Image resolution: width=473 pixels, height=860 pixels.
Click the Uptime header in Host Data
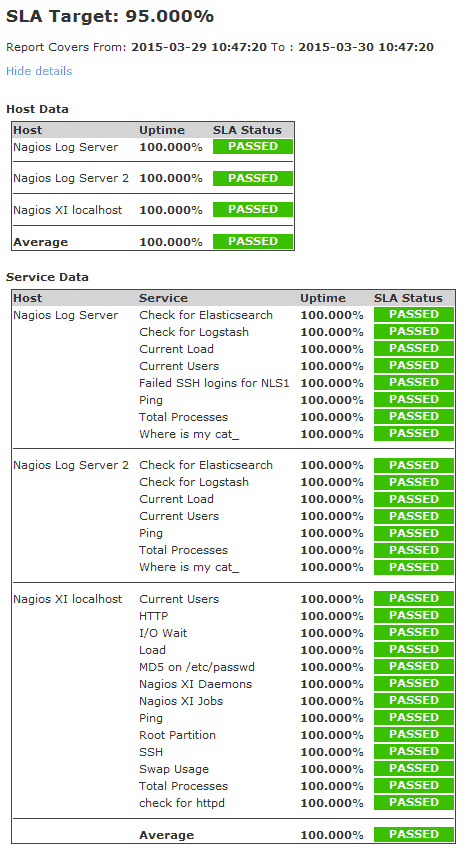[162, 130]
